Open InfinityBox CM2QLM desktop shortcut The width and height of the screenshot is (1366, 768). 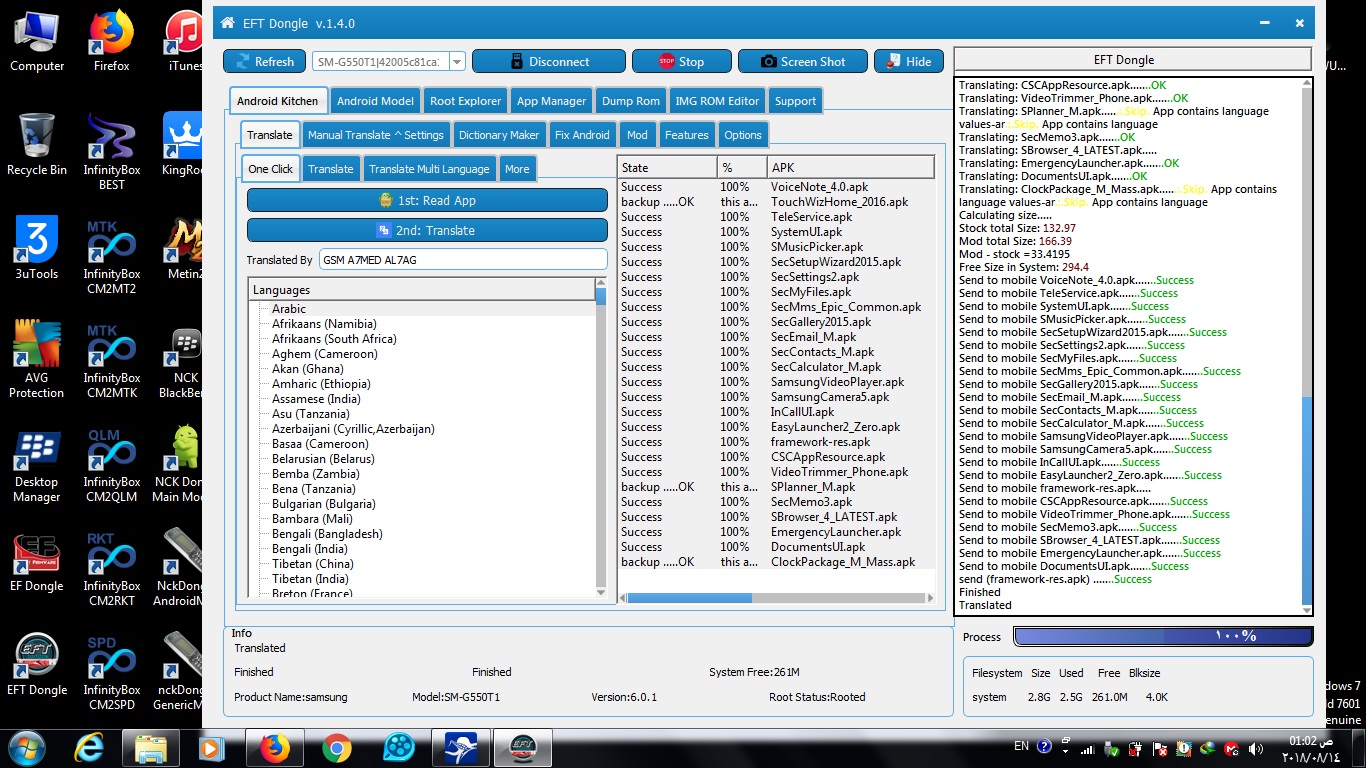click(111, 464)
